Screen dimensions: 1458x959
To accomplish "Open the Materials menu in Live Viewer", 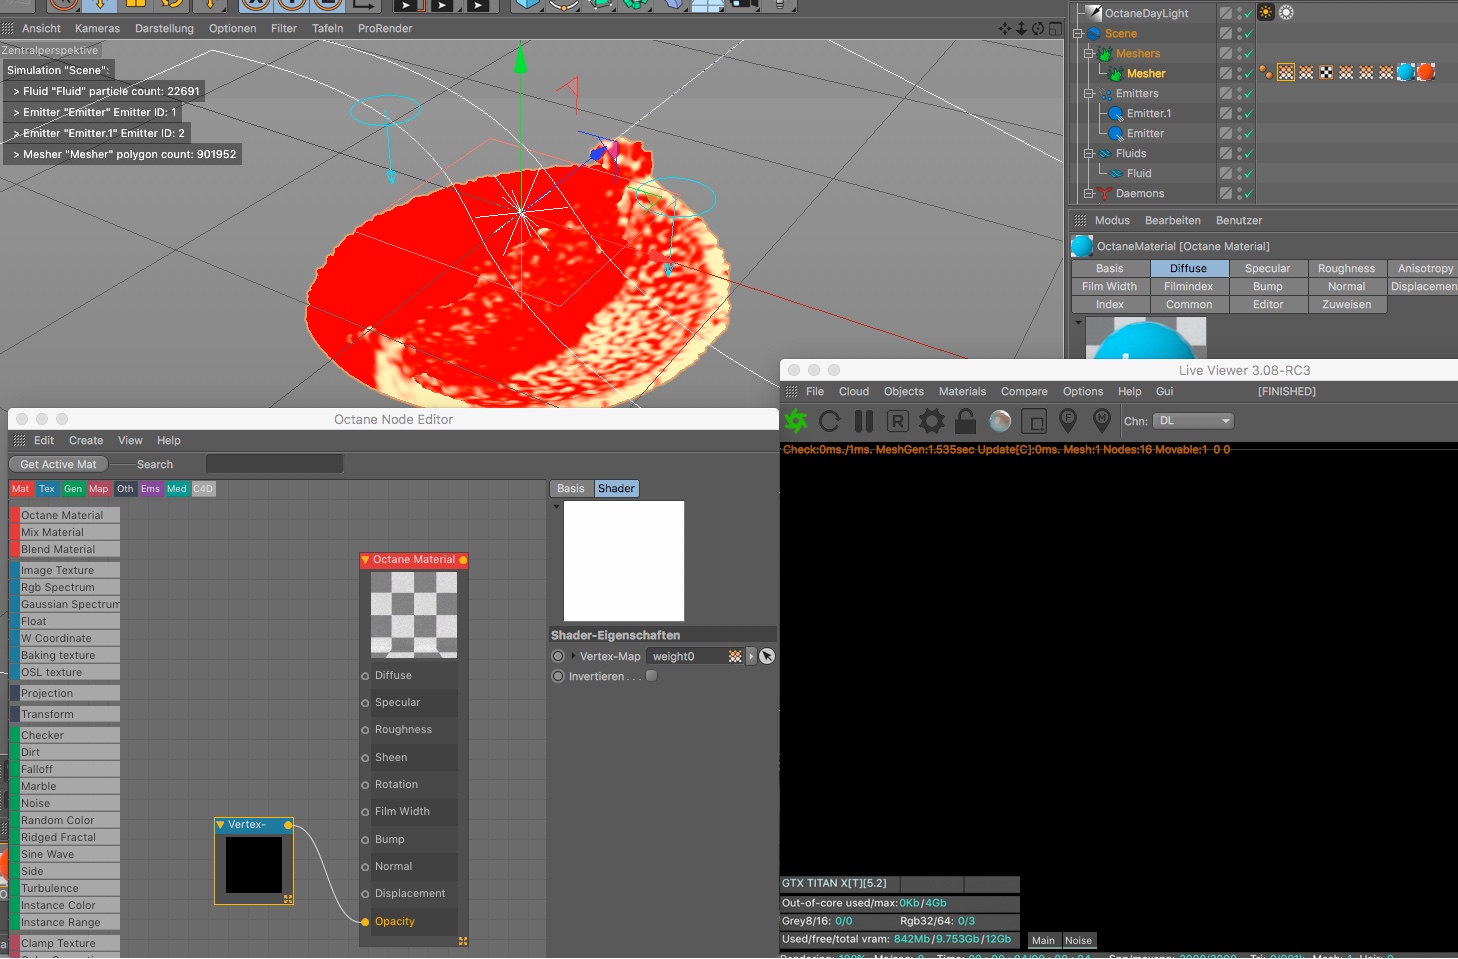I will [x=962, y=392].
